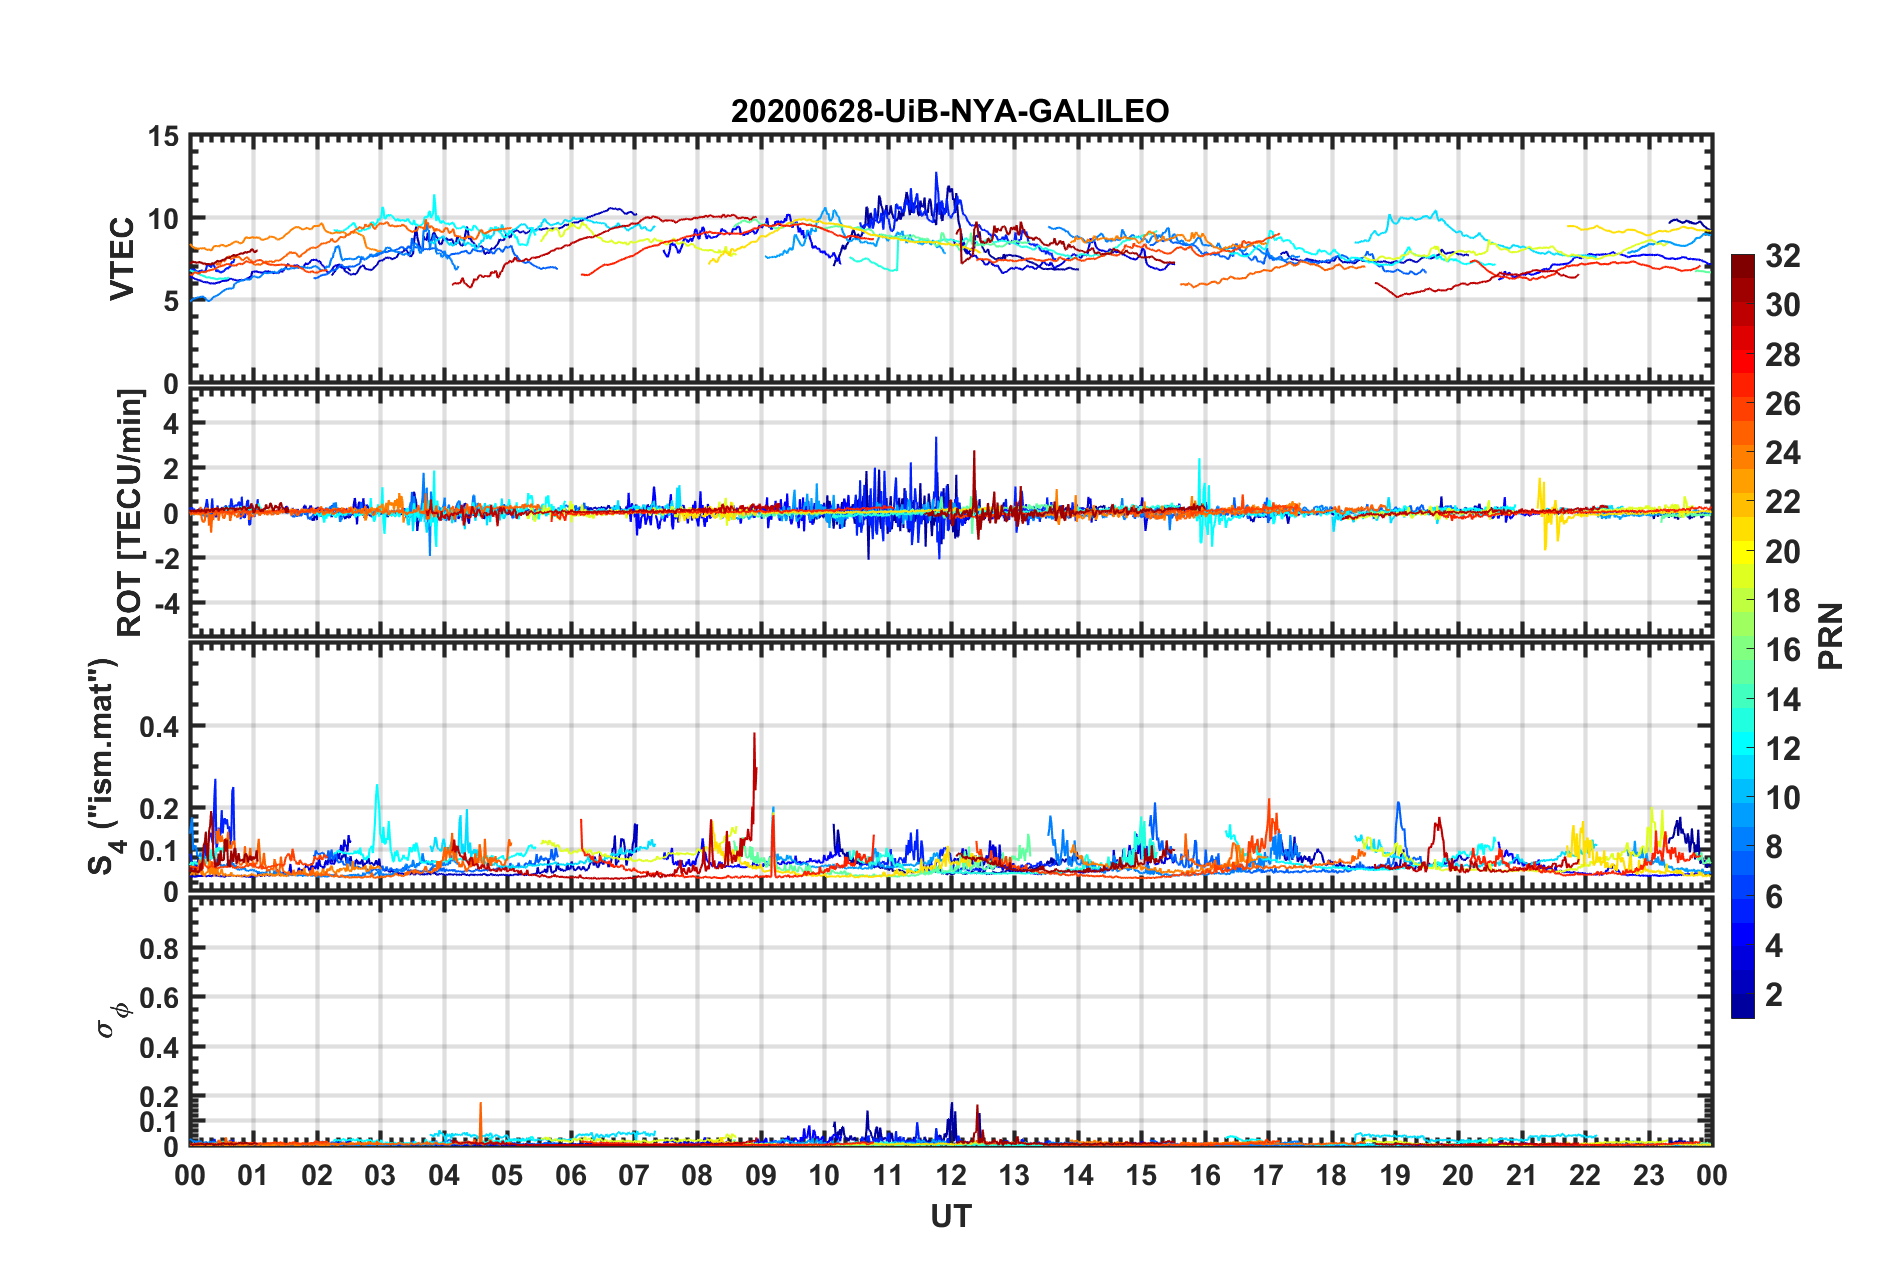Click the PRN colorbar gradient strip
This screenshot has width=1902, height=1272.
coord(1743,636)
